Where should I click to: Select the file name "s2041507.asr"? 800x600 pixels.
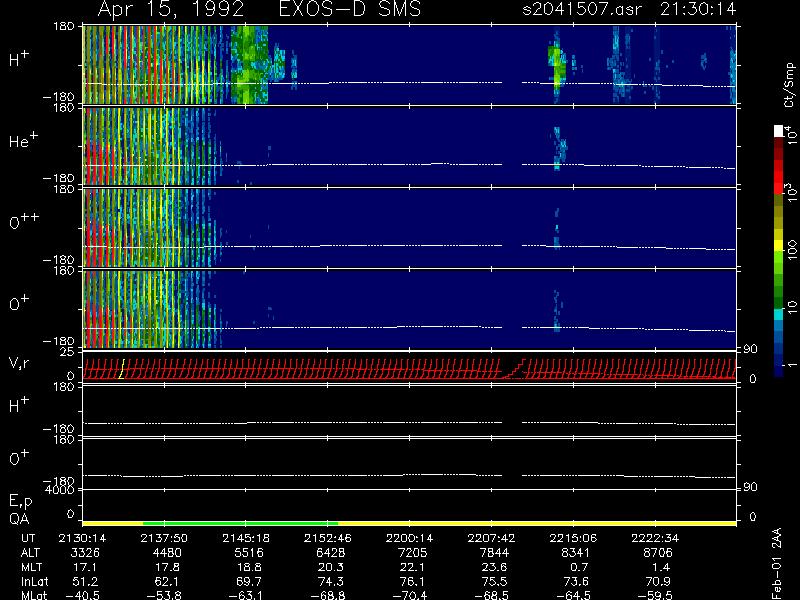tap(582, 9)
